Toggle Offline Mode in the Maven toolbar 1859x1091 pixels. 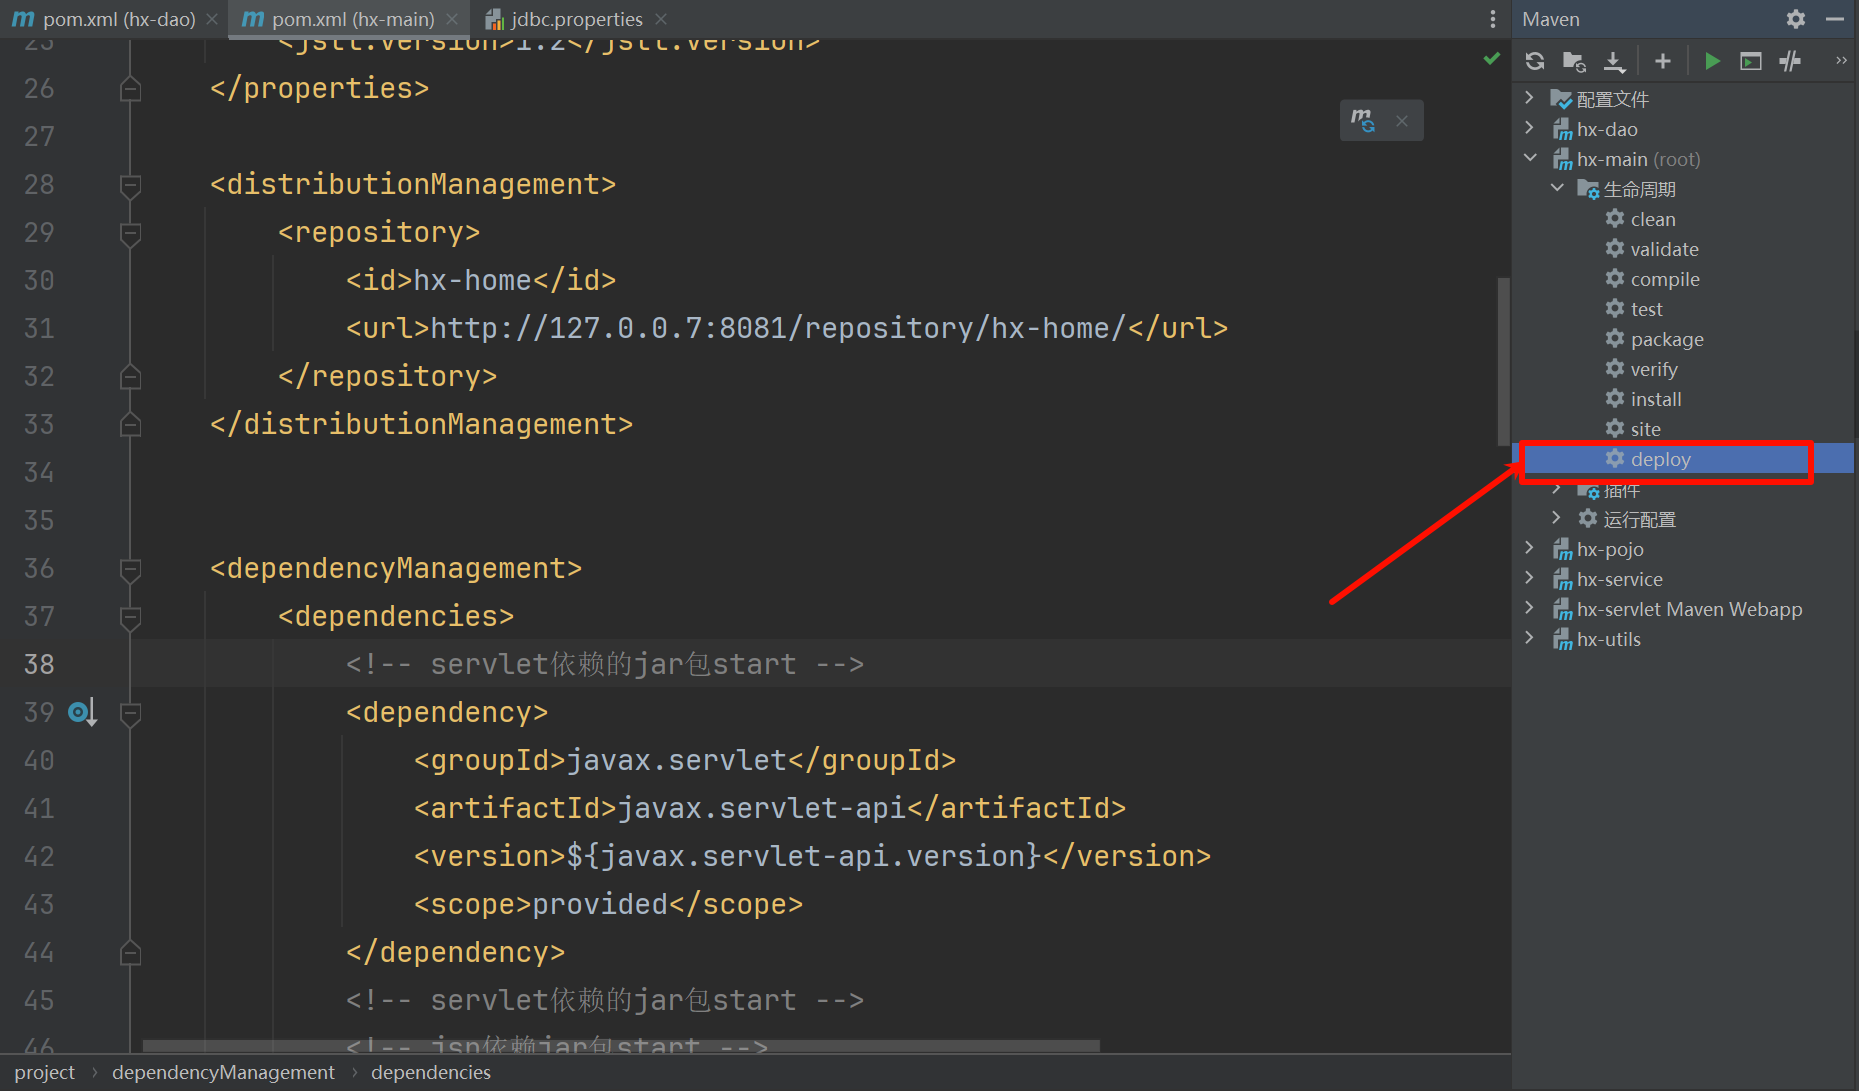(x=1790, y=61)
